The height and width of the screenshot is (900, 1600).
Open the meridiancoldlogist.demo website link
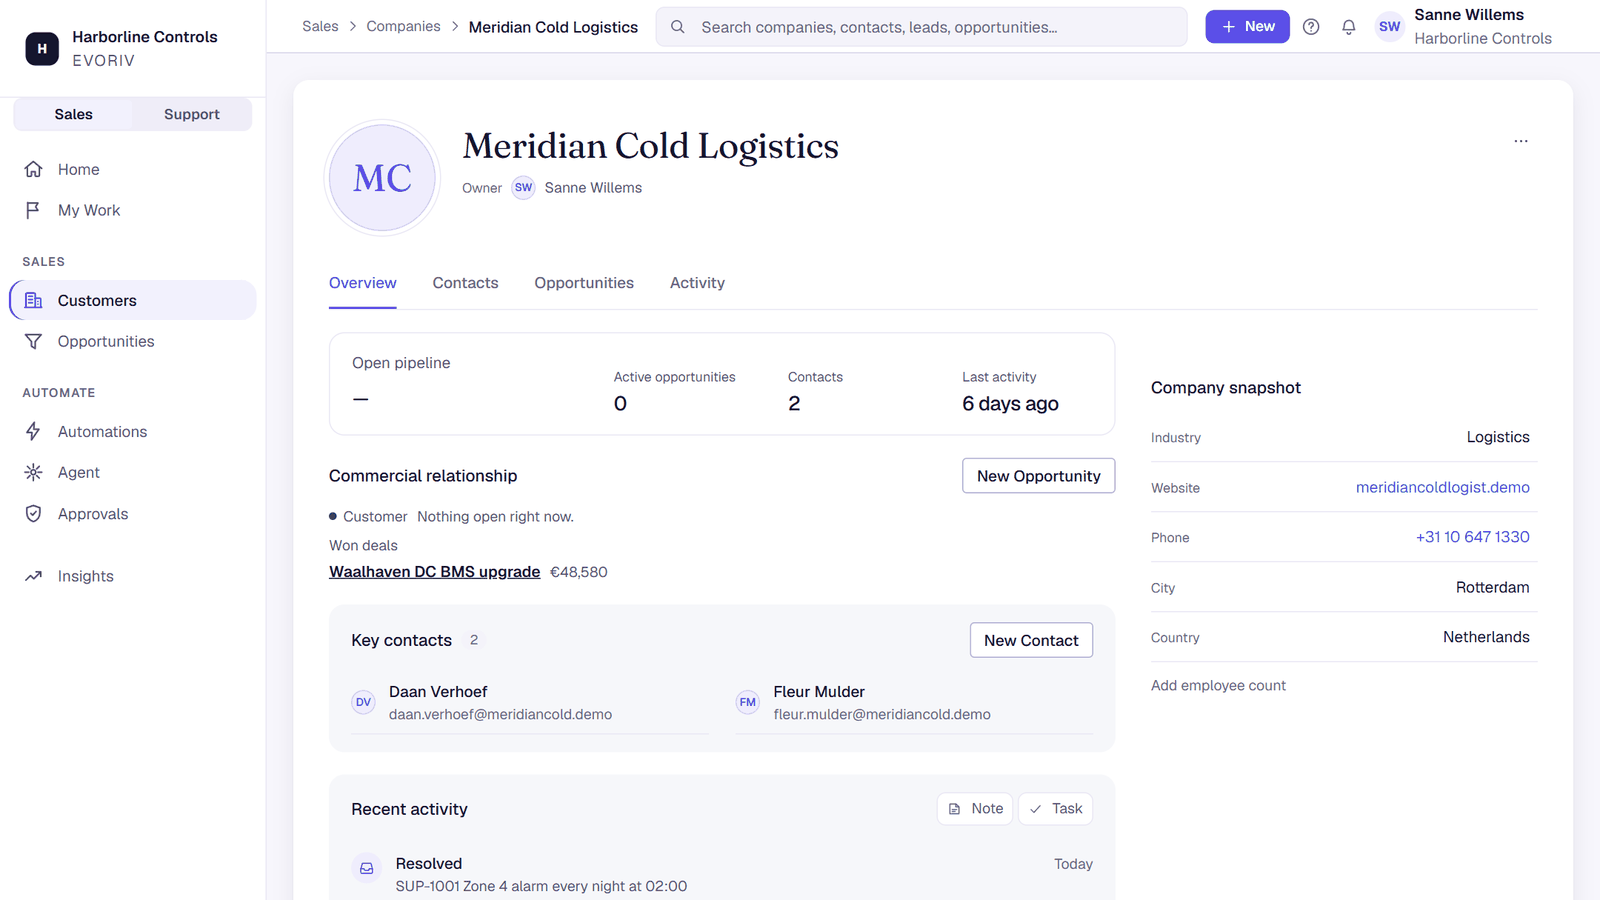pyautogui.click(x=1442, y=487)
